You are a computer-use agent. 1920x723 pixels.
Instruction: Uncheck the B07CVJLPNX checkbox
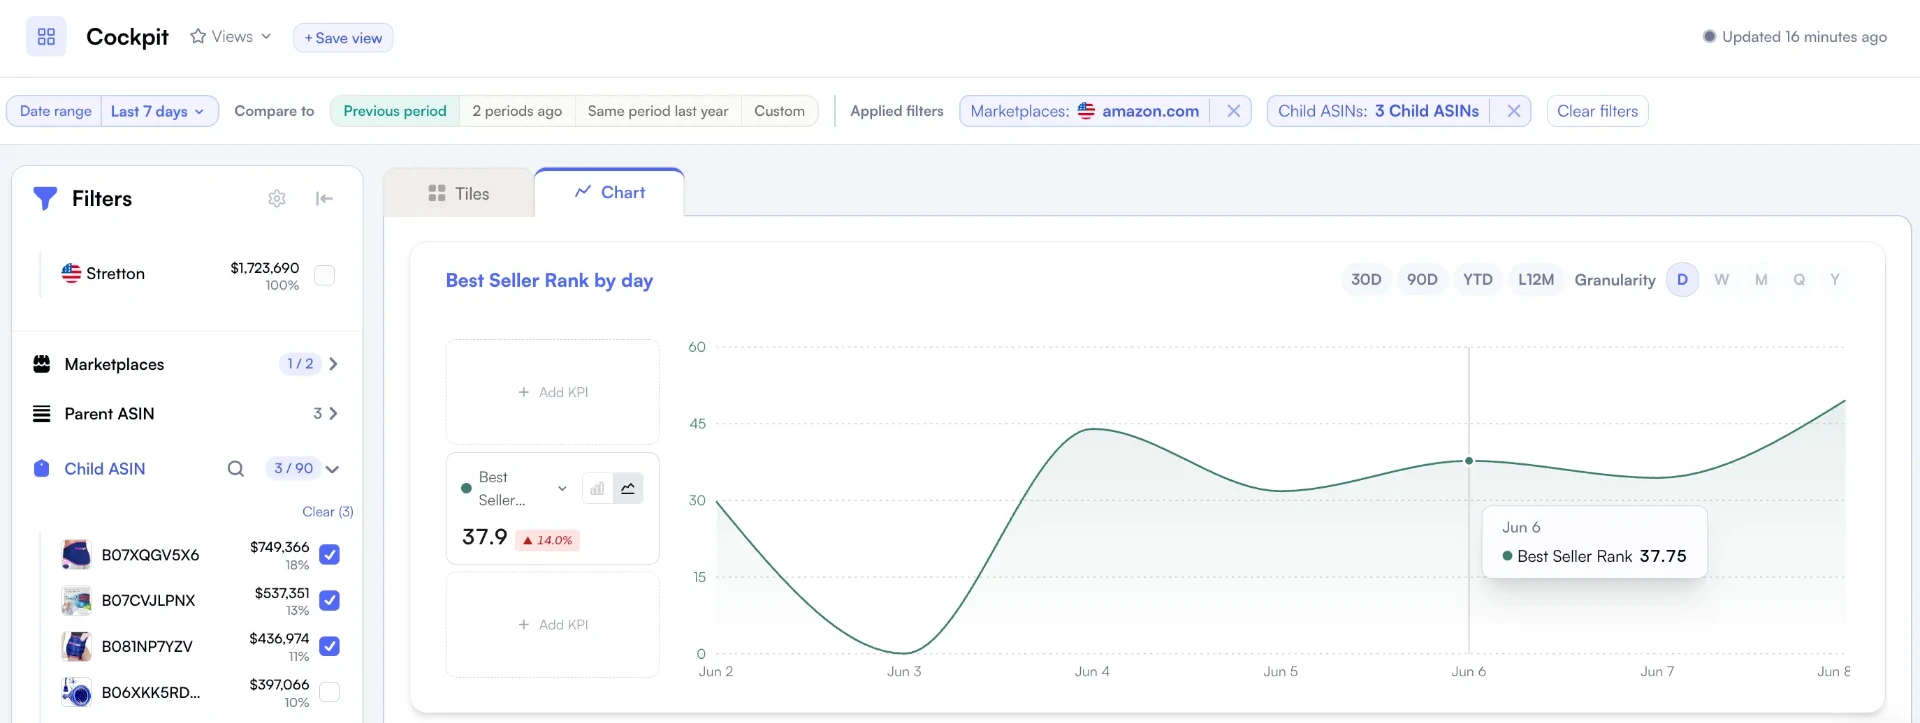(x=329, y=600)
